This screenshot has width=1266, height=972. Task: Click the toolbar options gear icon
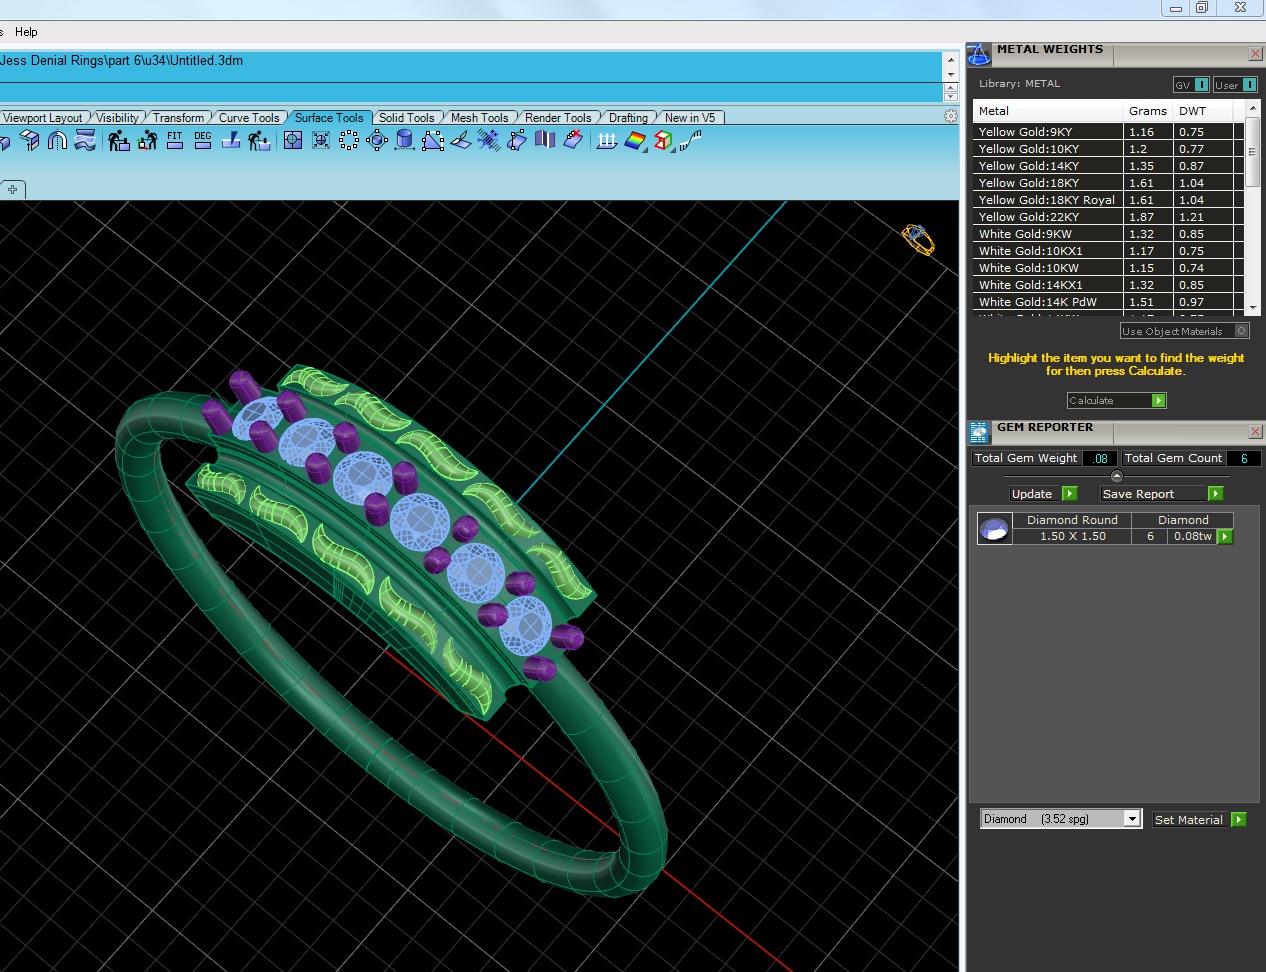tap(951, 116)
